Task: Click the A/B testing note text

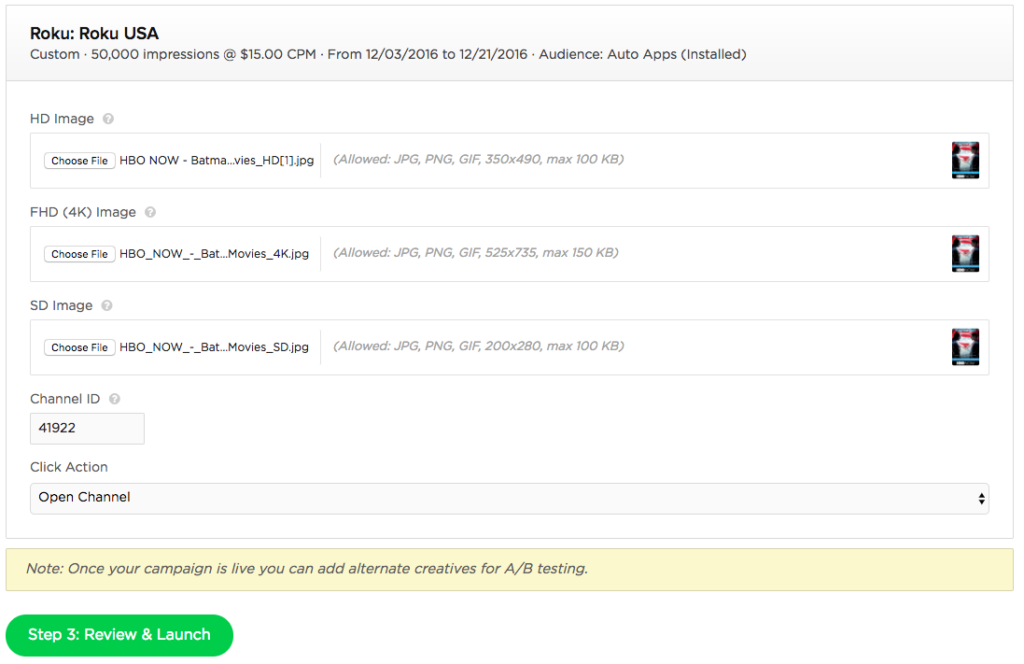Action: pyautogui.click(x=307, y=569)
